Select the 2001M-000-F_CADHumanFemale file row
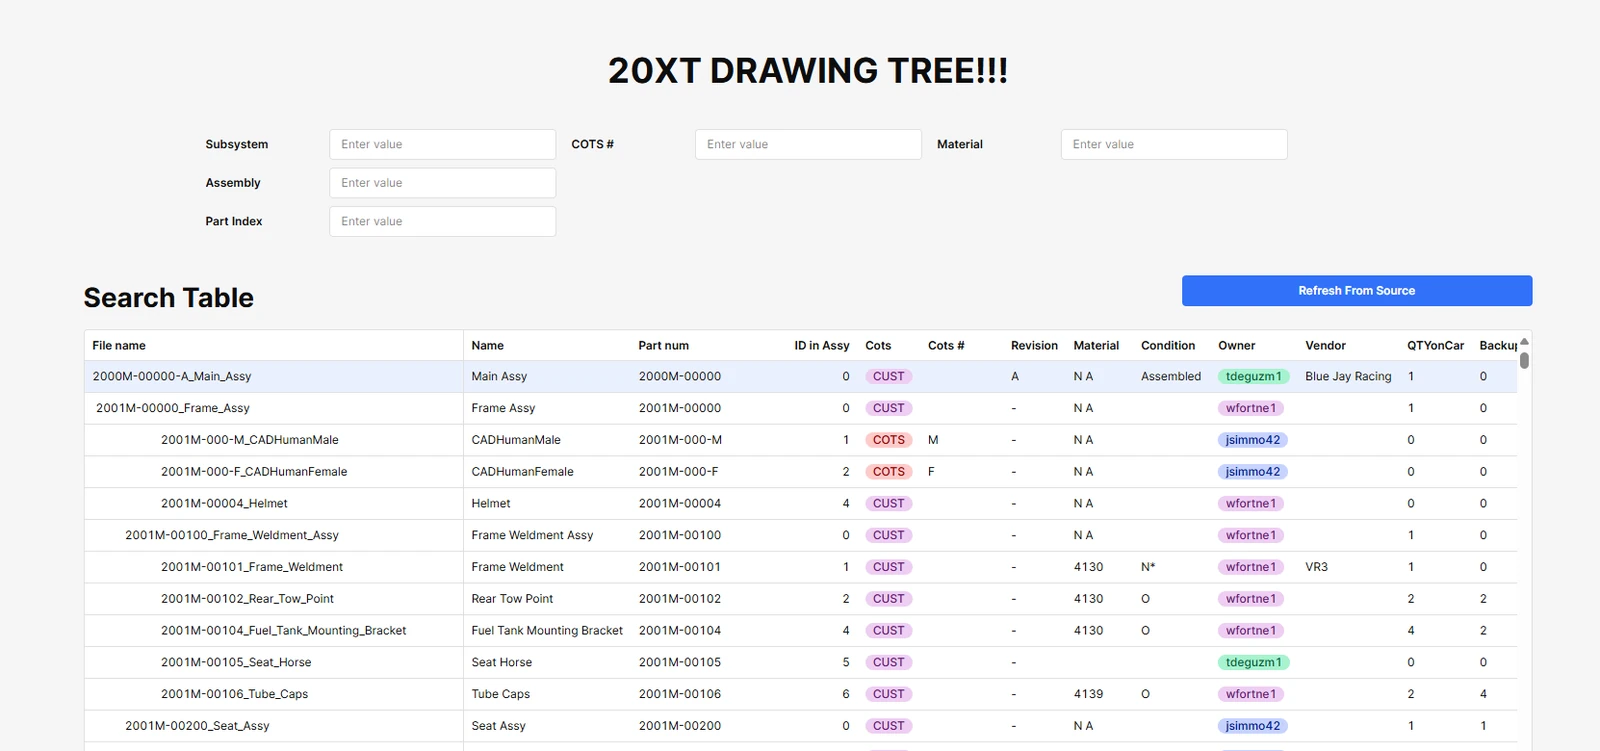Viewport: 1600px width, 751px height. [x=800, y=472]
